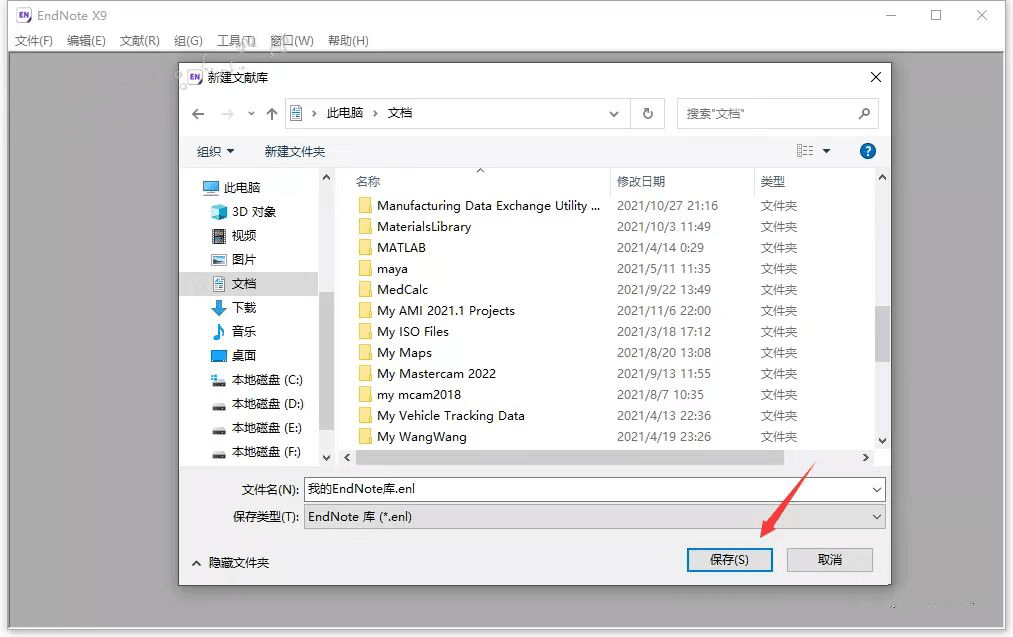Open 文献(R) menu in EndNote
This screenshot has width=1013, height=637.
140,41
